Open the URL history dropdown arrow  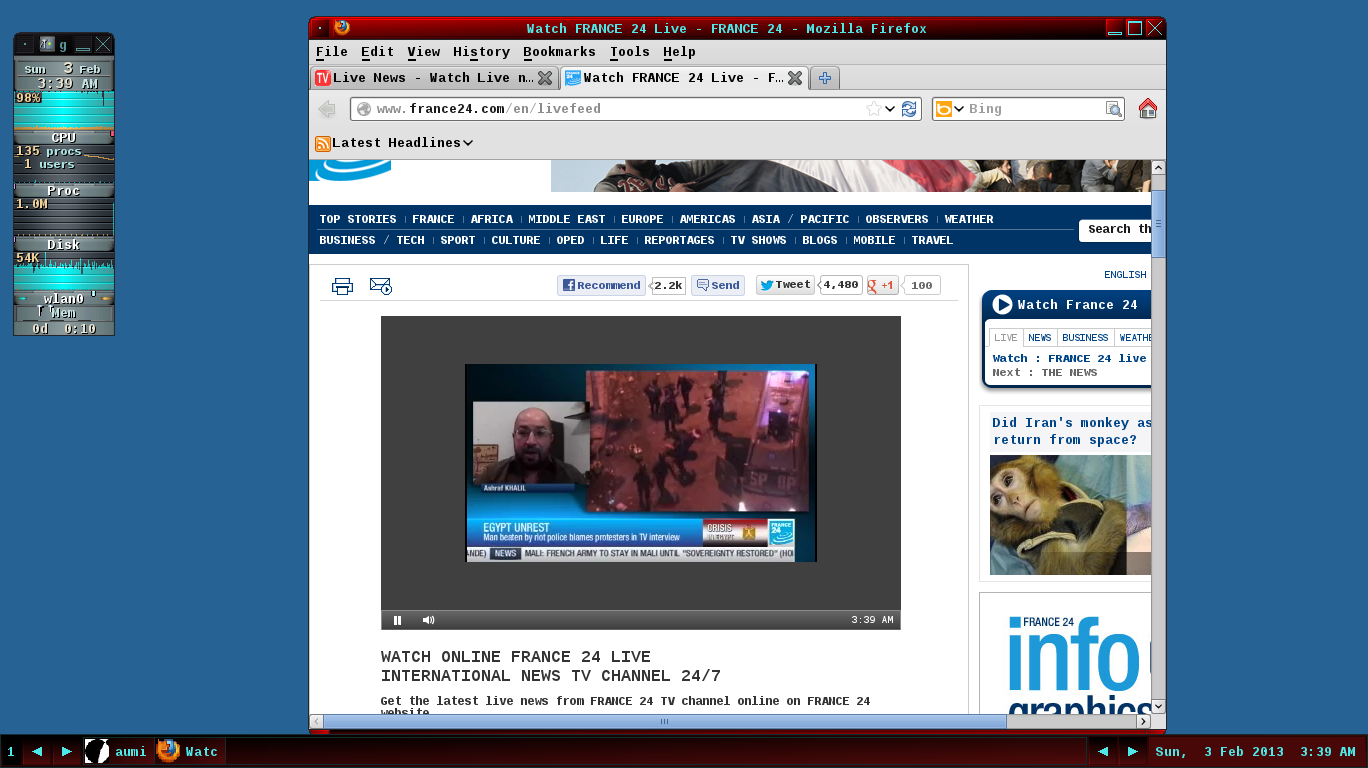[x=890, y=109]
